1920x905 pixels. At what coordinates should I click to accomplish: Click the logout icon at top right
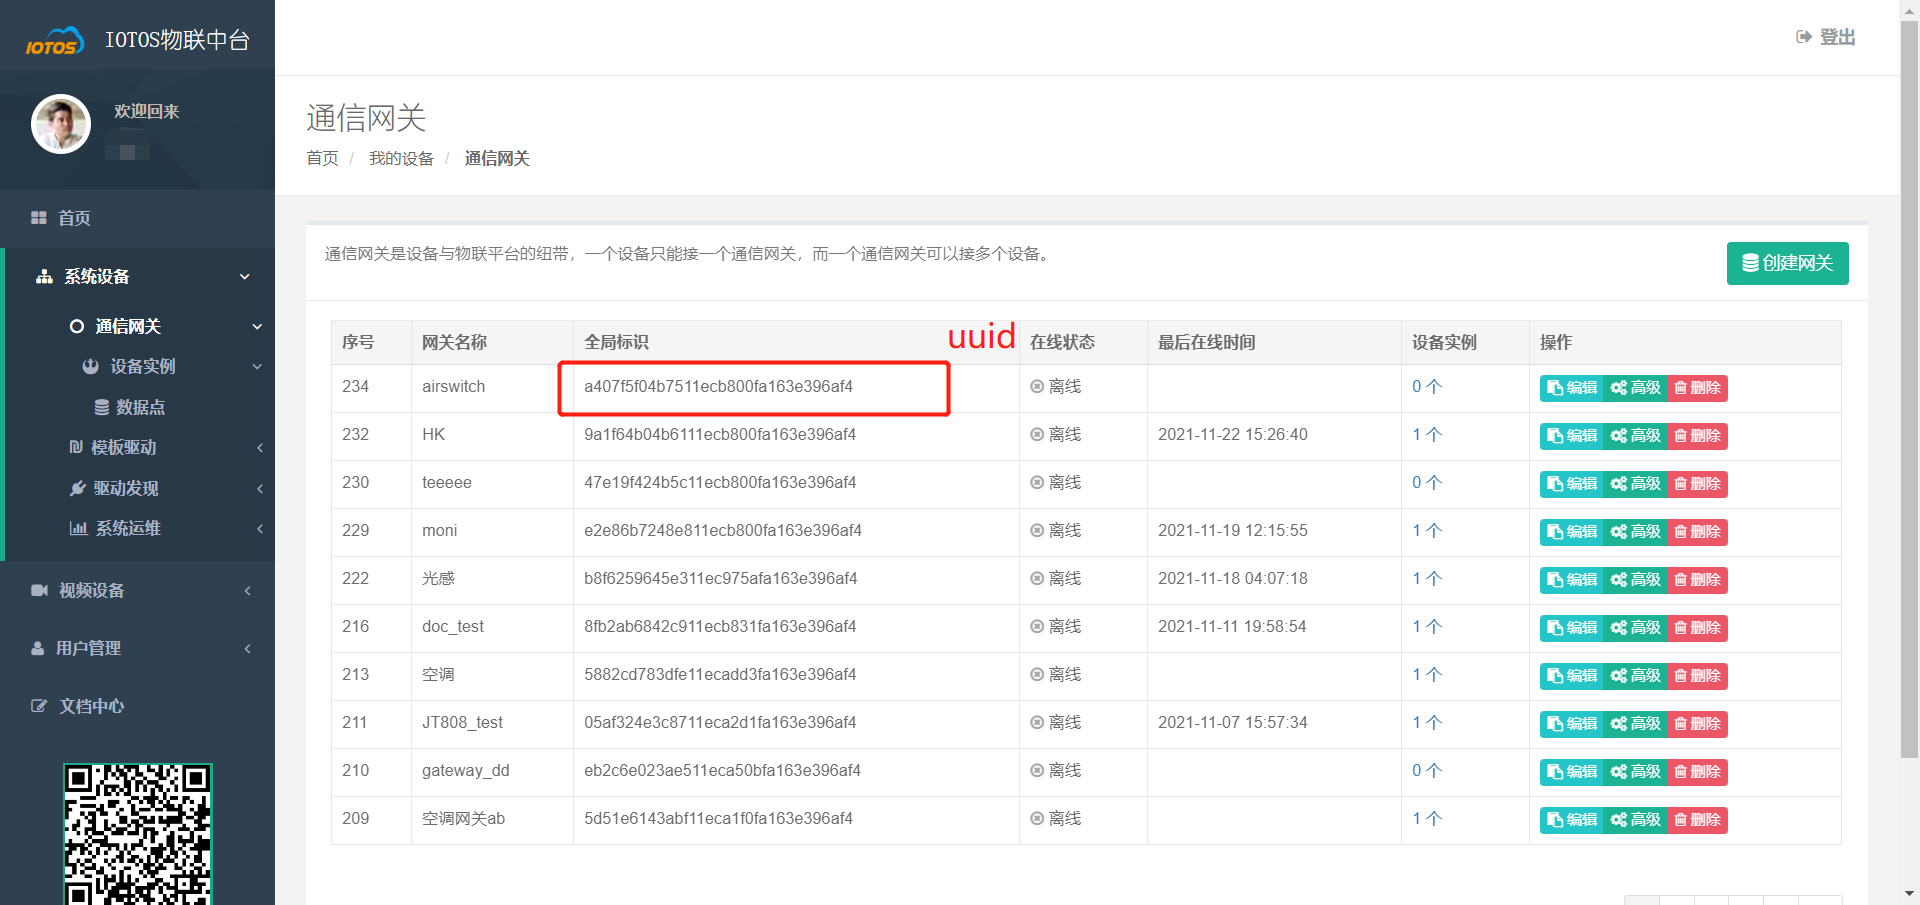[x=1804, y=37]
